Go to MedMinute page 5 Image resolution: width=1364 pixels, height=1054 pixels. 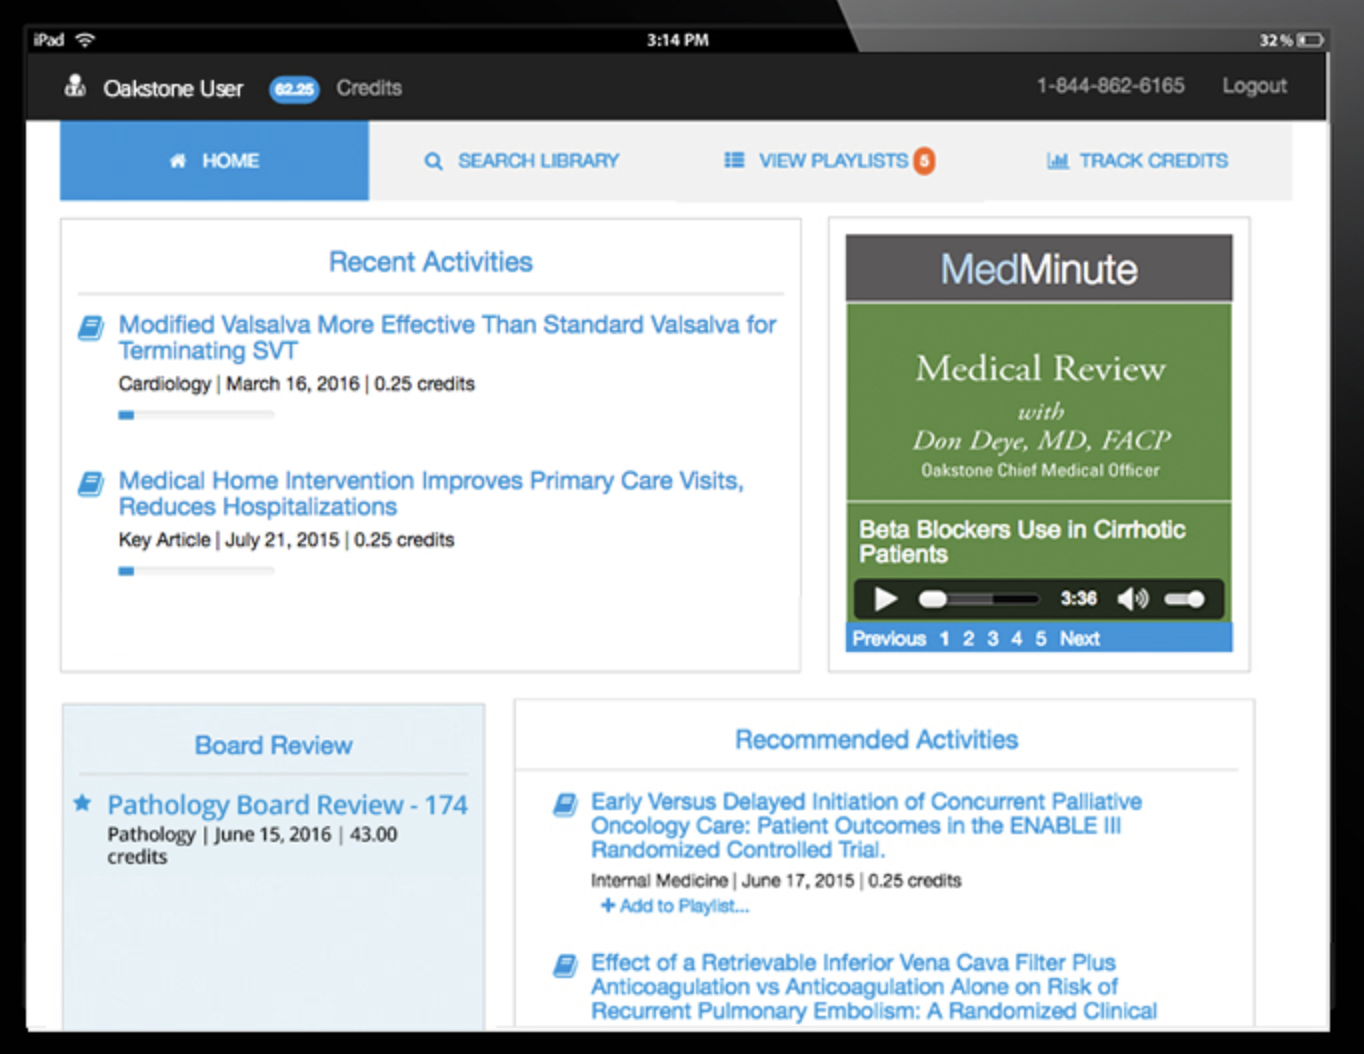click(x=1040, y=638)
